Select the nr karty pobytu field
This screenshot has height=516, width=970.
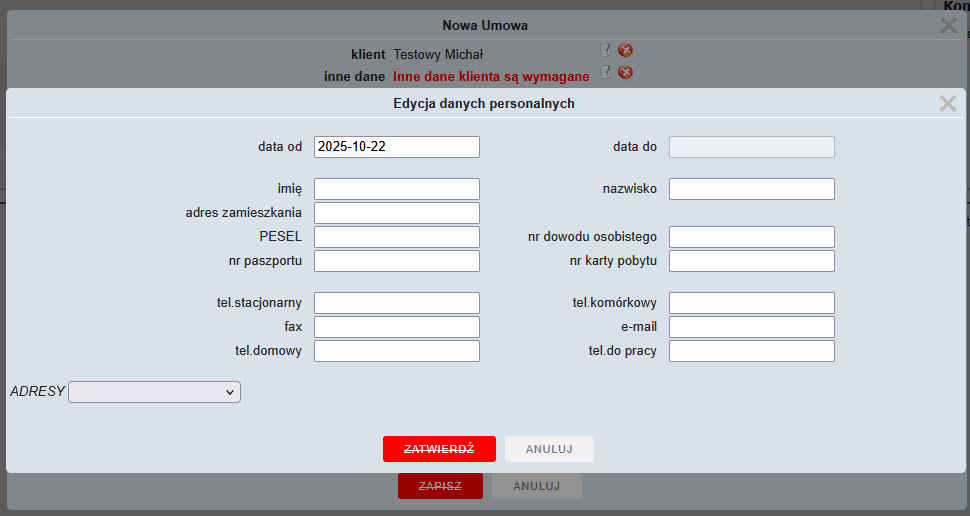click(751, 261)
